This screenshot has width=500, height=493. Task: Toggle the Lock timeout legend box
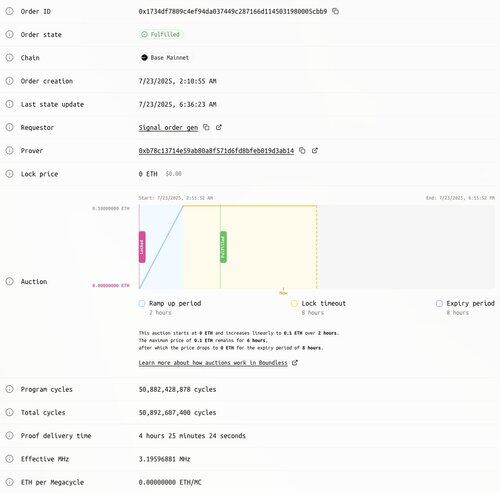tap(294, 303)
